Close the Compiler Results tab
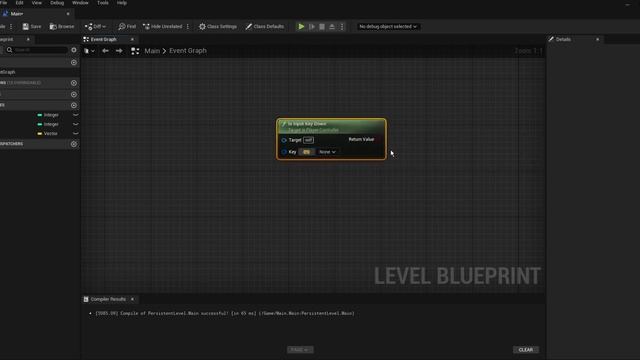This screenshot has width=640, height=360. (132, 299)
